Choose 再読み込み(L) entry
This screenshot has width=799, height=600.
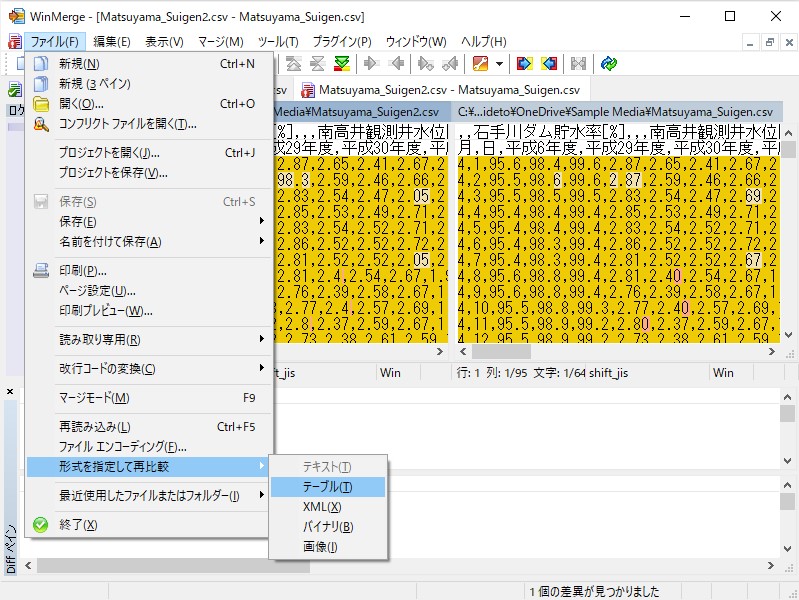point(149,427)
